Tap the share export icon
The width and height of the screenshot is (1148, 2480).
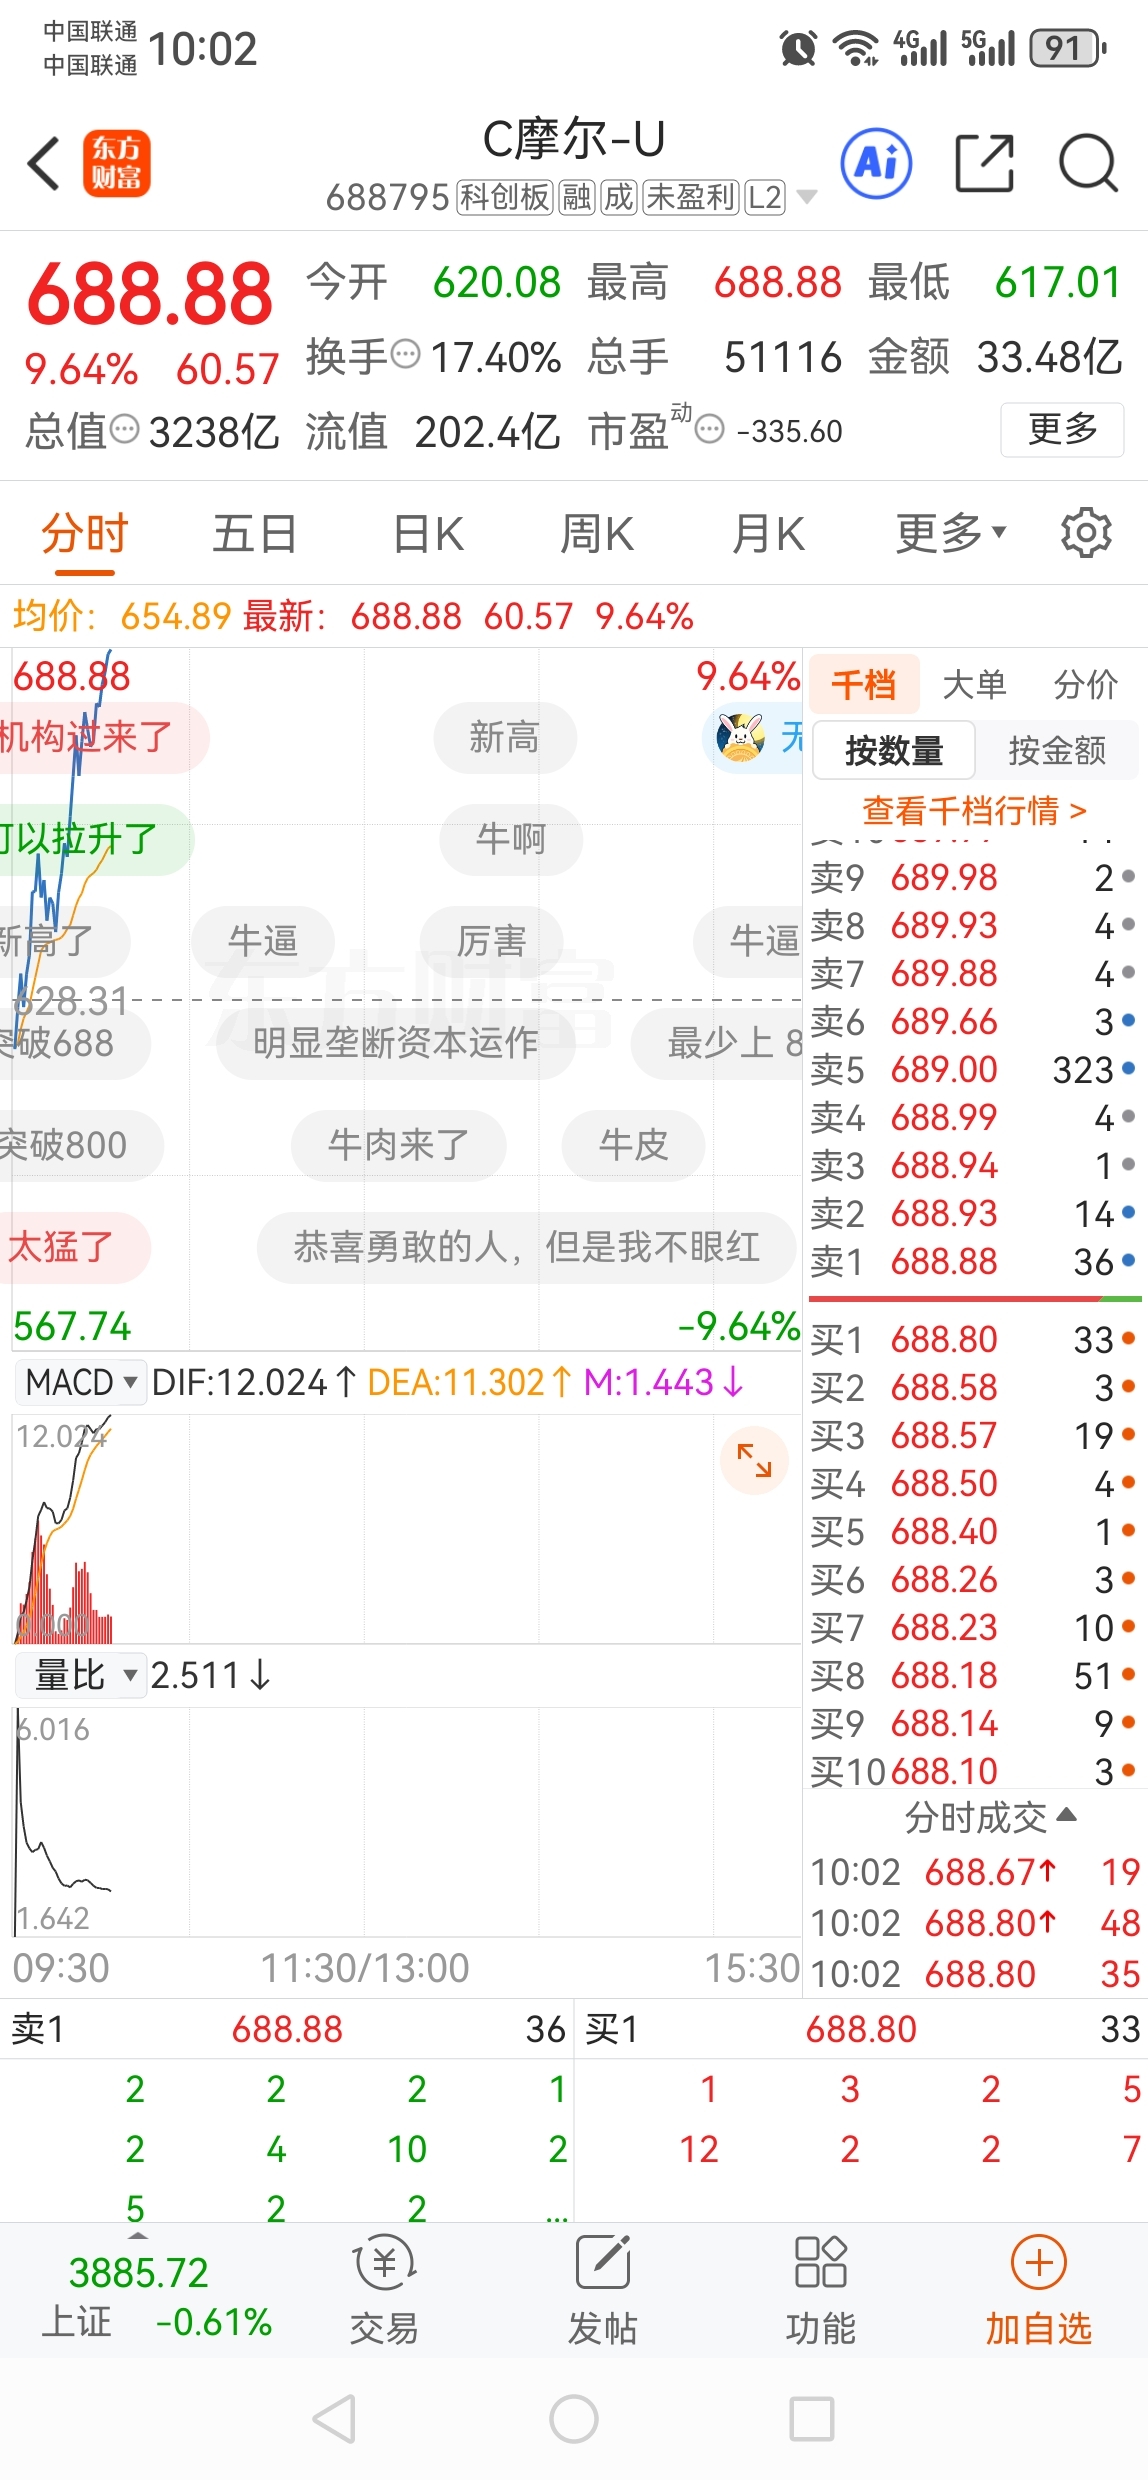984,163
